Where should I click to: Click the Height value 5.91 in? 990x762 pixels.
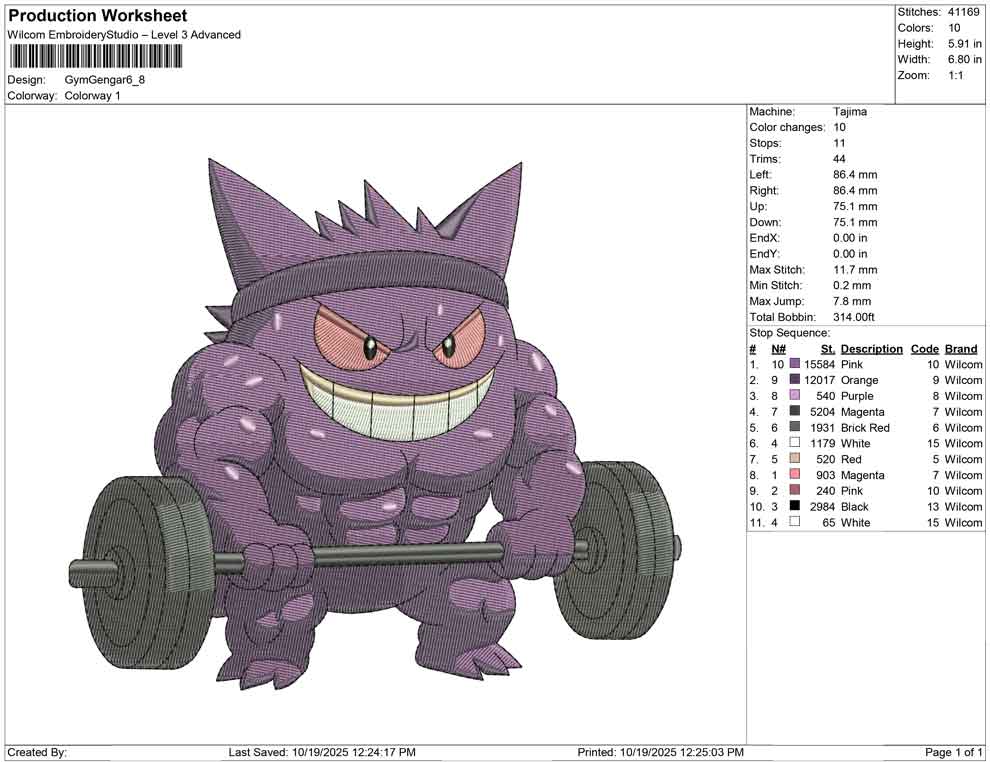tap(965, 44)
